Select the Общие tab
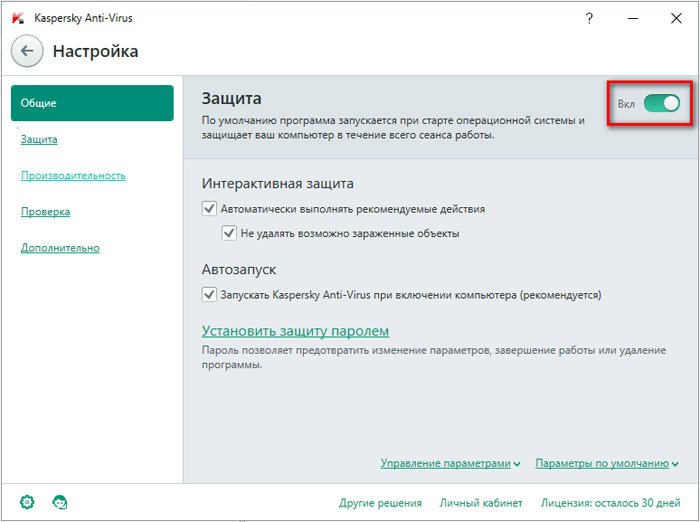The width and height of the screenshot is (700, 522). pos(92,103)
